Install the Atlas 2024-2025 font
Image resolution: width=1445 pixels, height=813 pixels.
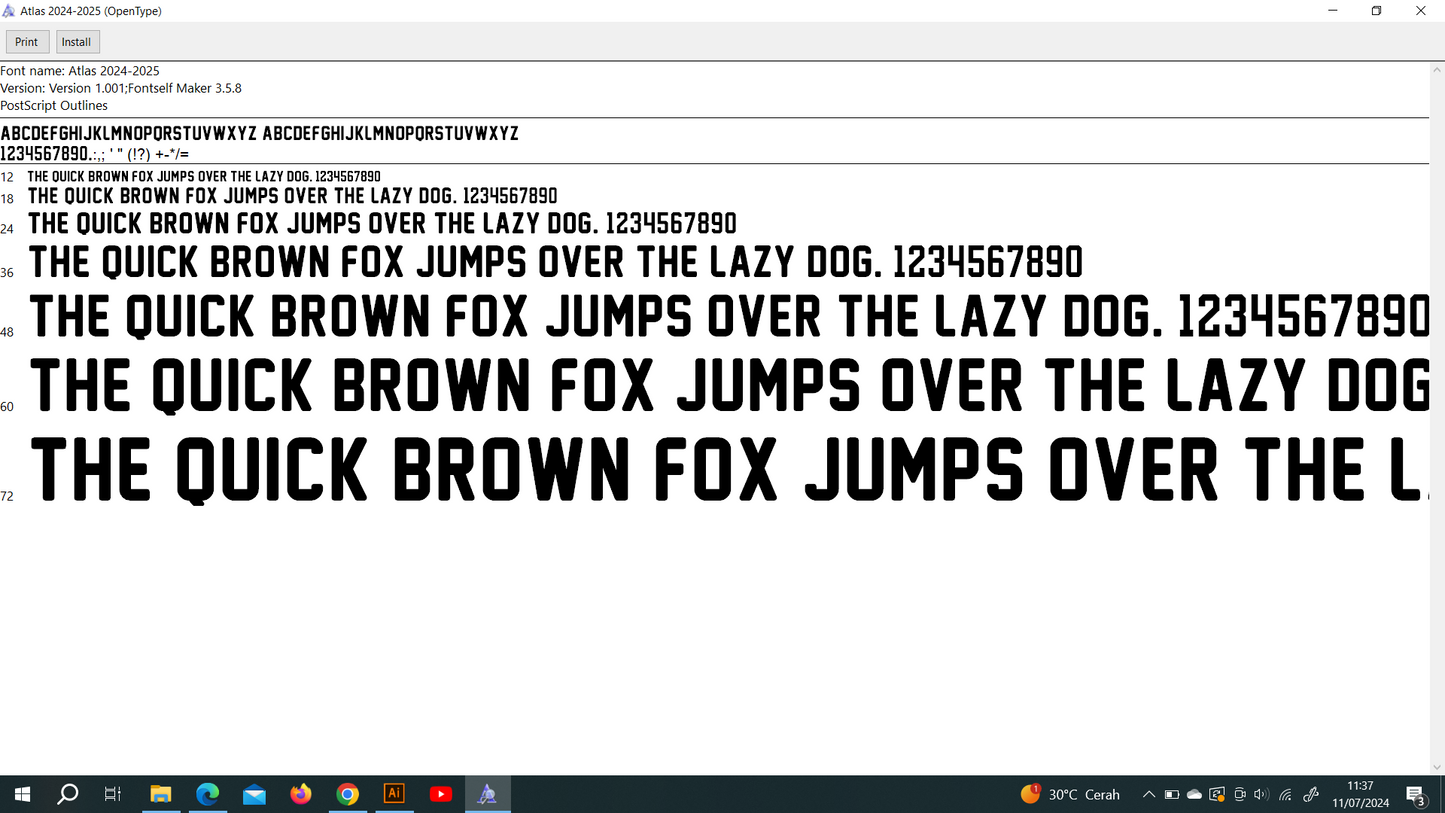click(x=77, y=42)
